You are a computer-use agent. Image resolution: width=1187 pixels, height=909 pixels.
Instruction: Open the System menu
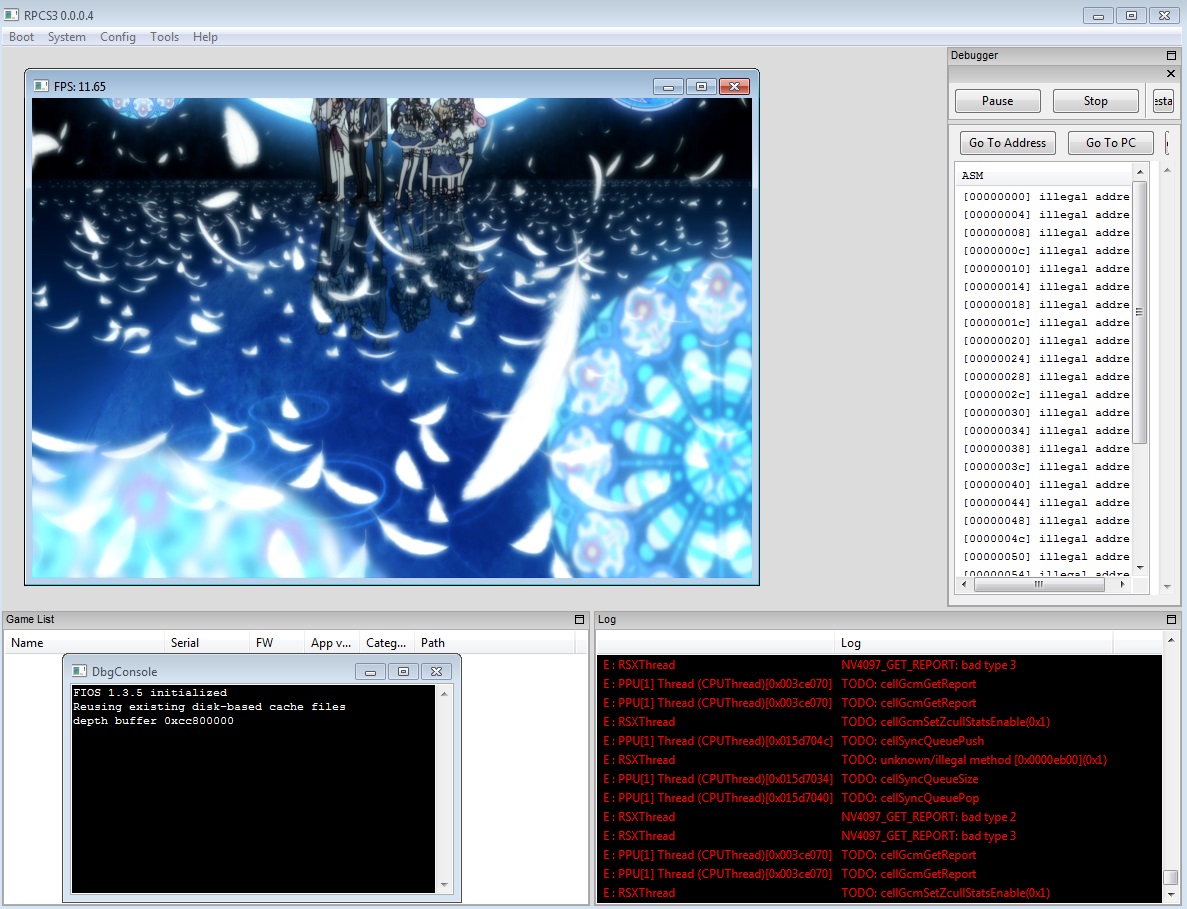[67, 36]
